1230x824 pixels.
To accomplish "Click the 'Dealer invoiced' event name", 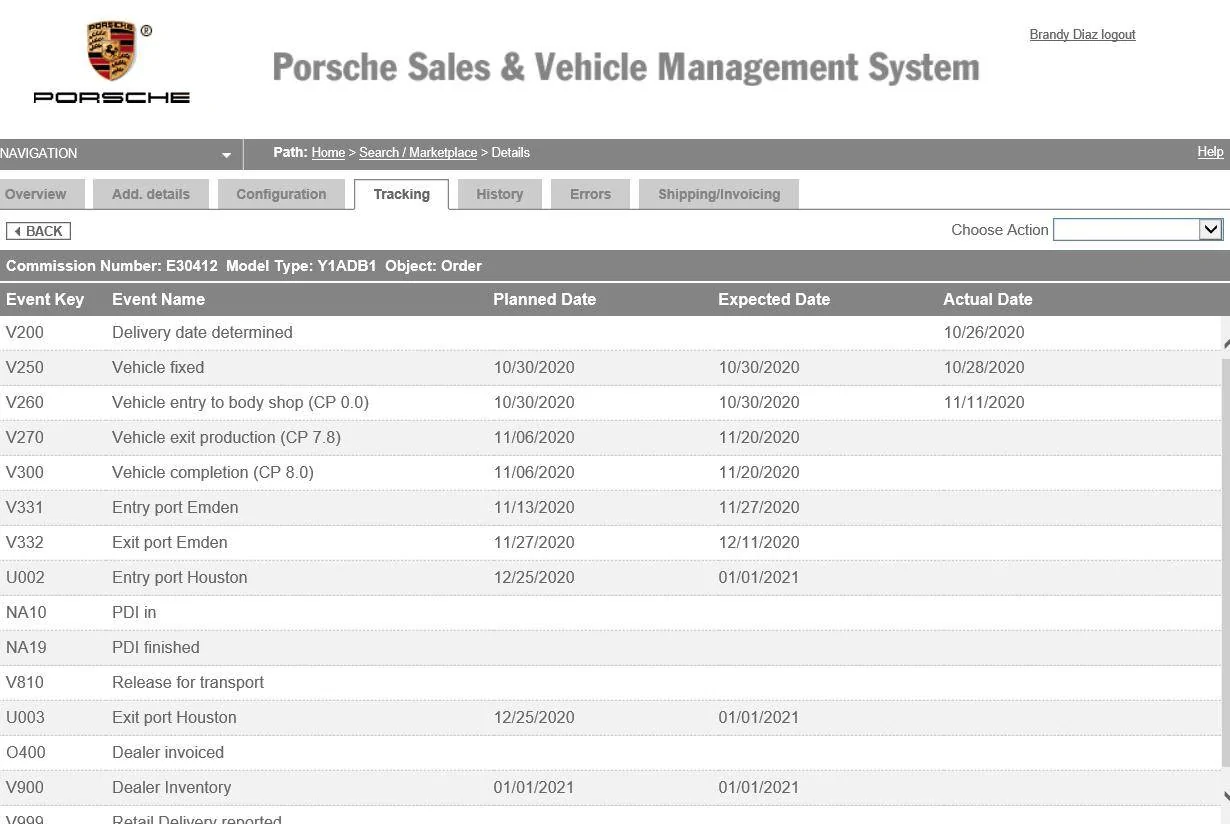I will (168, 752).
